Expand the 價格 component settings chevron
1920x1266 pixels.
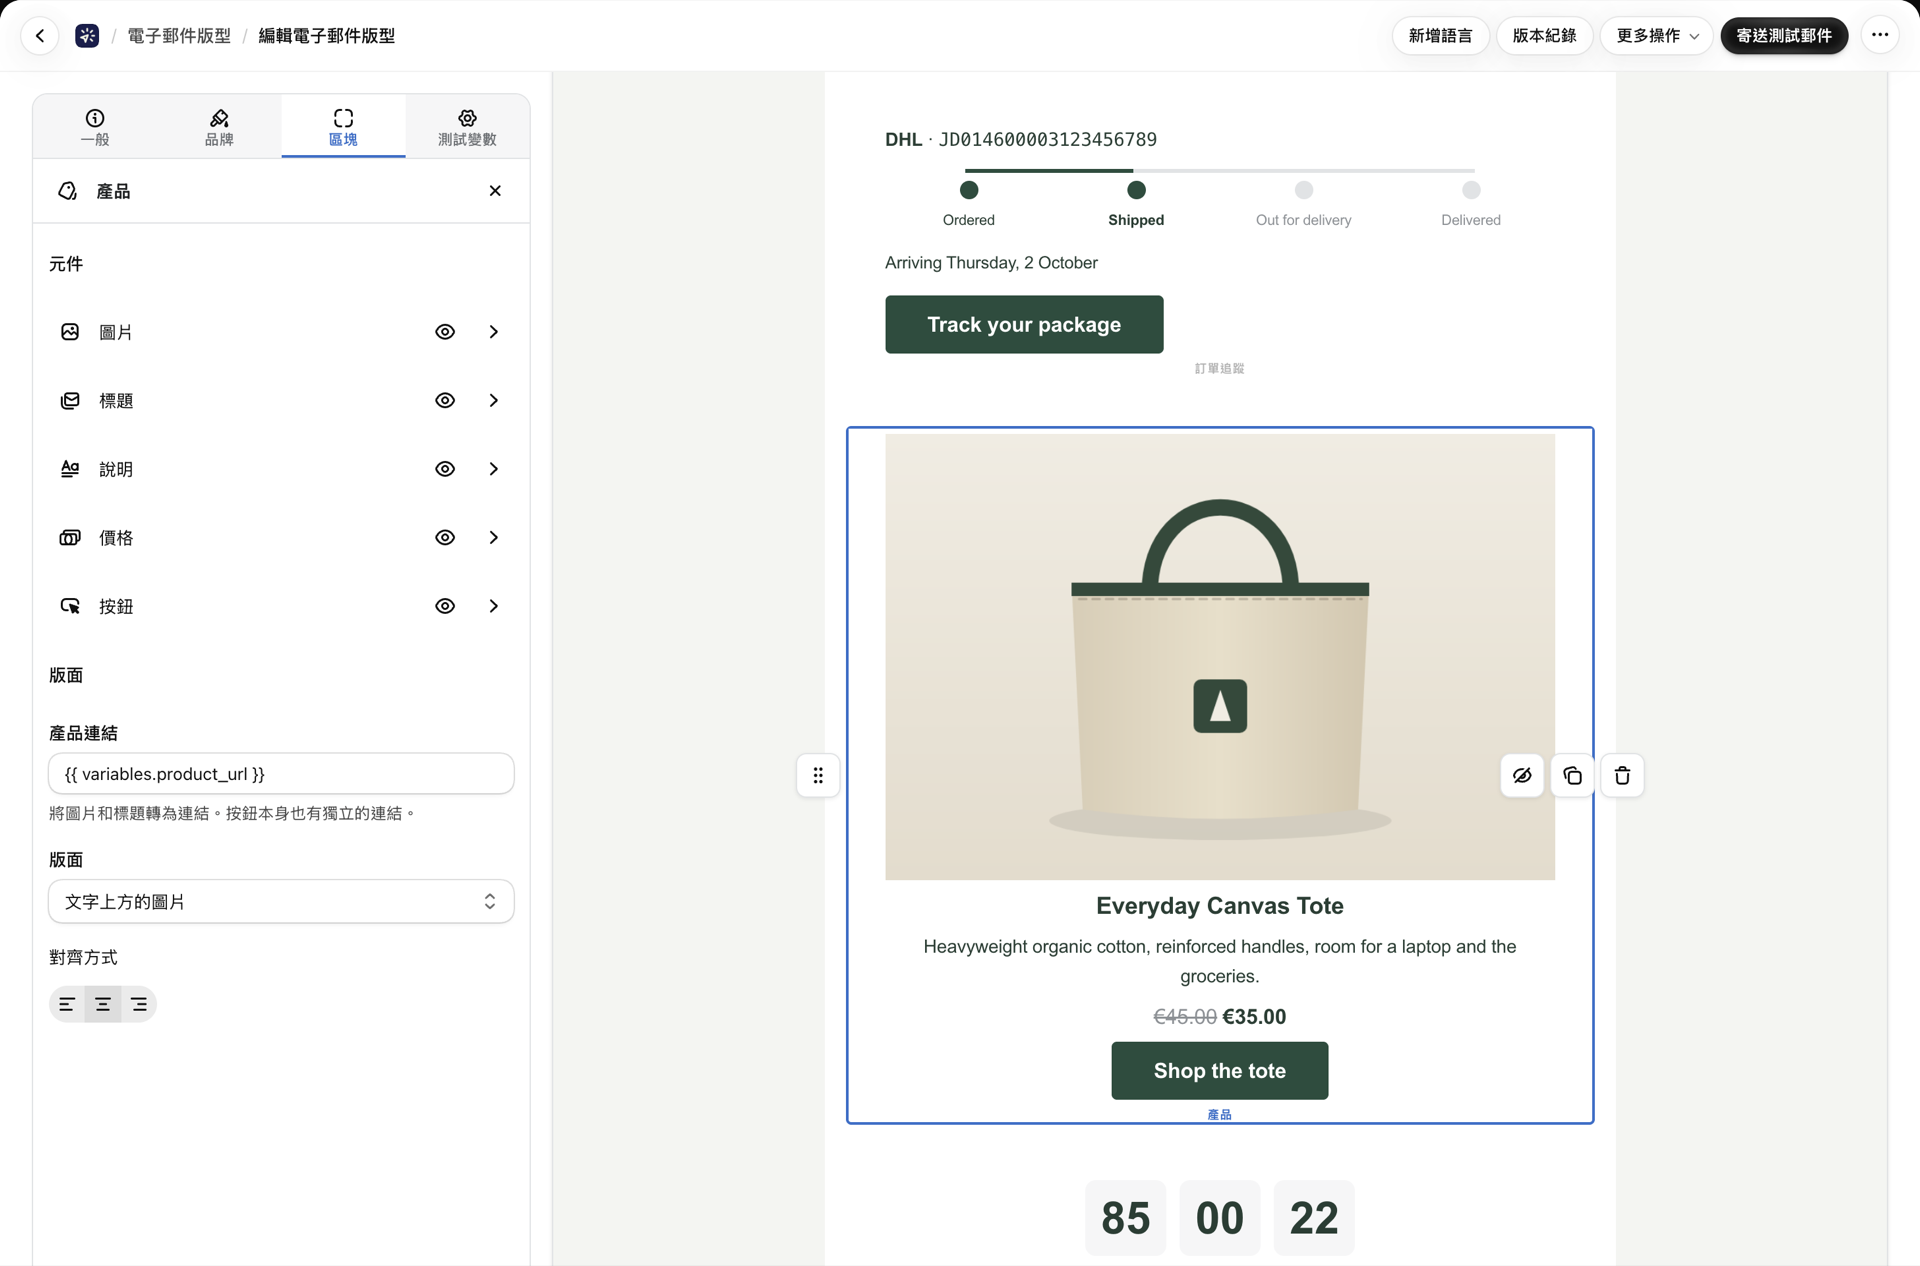click(493, 538)
